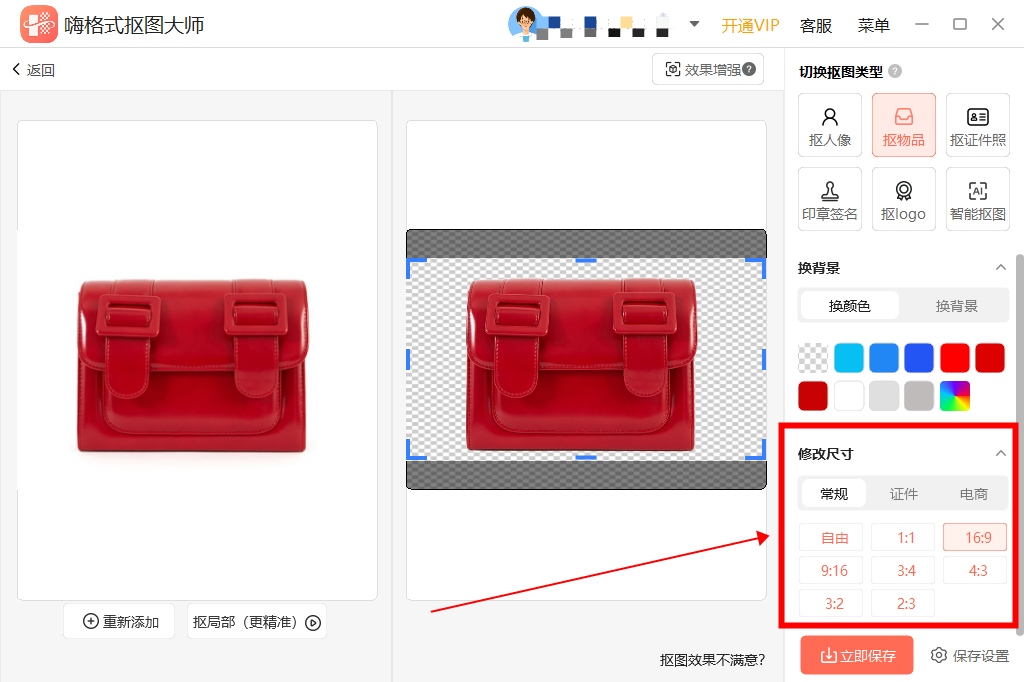Choose the 1:1 aspect ratio option
Screen dimensions: 1024x682
(x=903, y=538)
